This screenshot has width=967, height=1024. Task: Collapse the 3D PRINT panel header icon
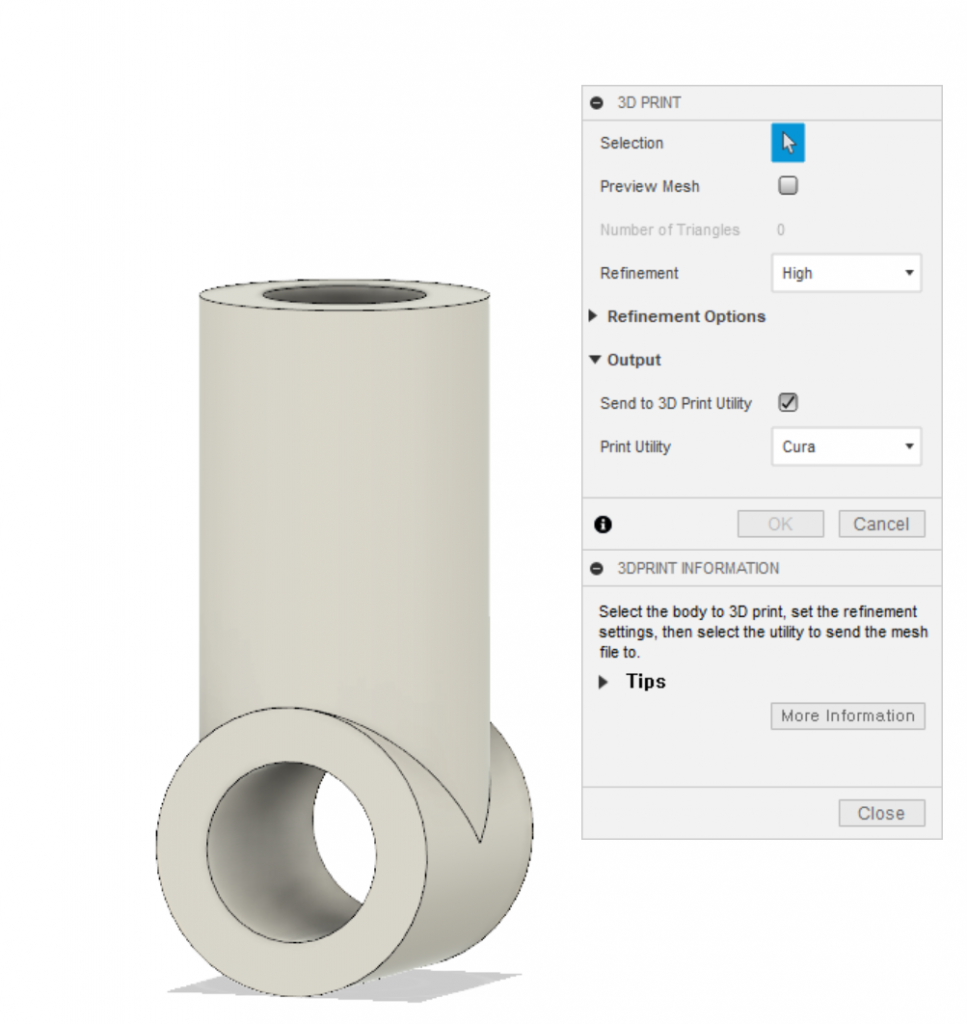pos(596,103)
